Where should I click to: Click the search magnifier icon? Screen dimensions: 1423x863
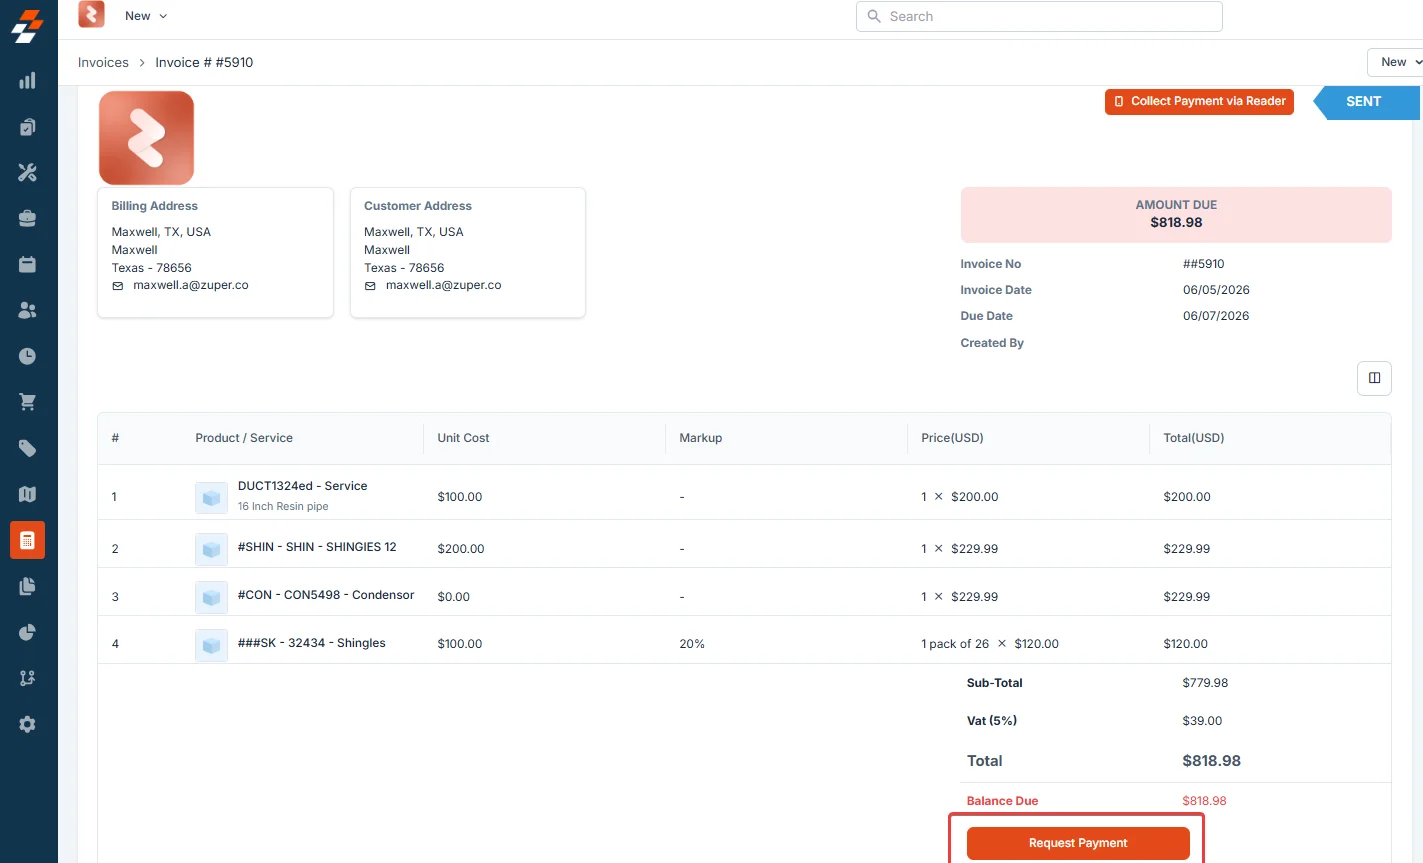click(874, 16)
